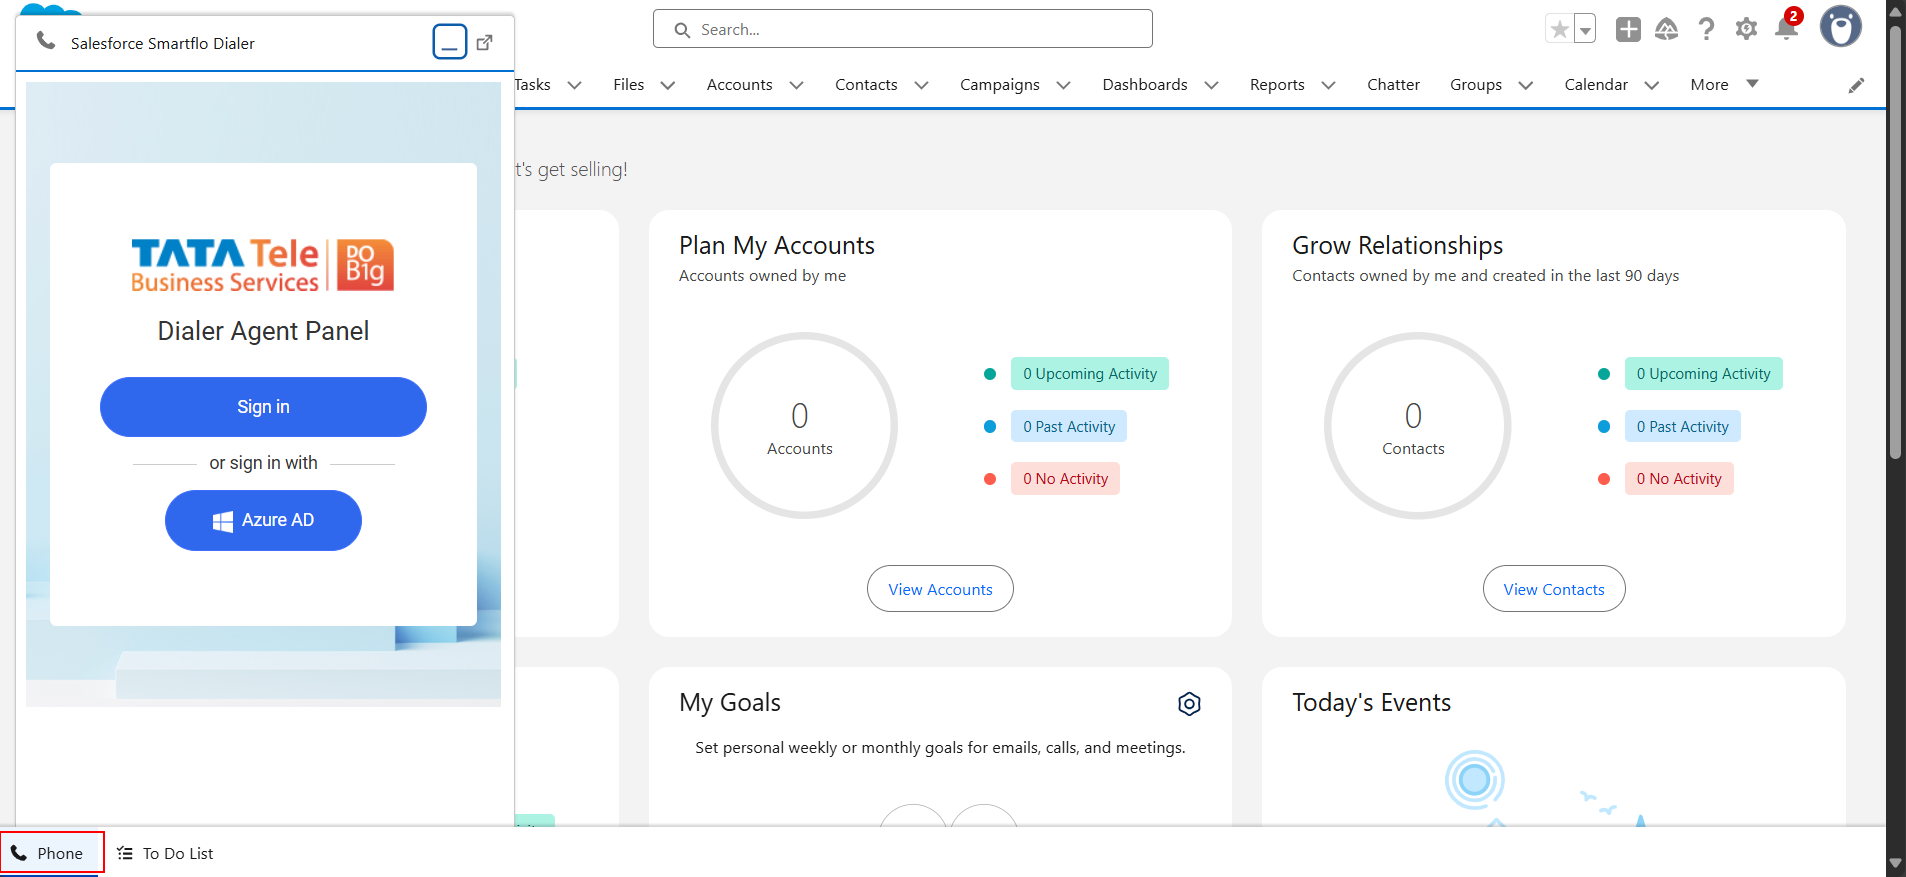Image resolution: width=1906 pixels, height=877 pixels.
Task: Click the phone icon in dialer header
Action: (46, 41)
